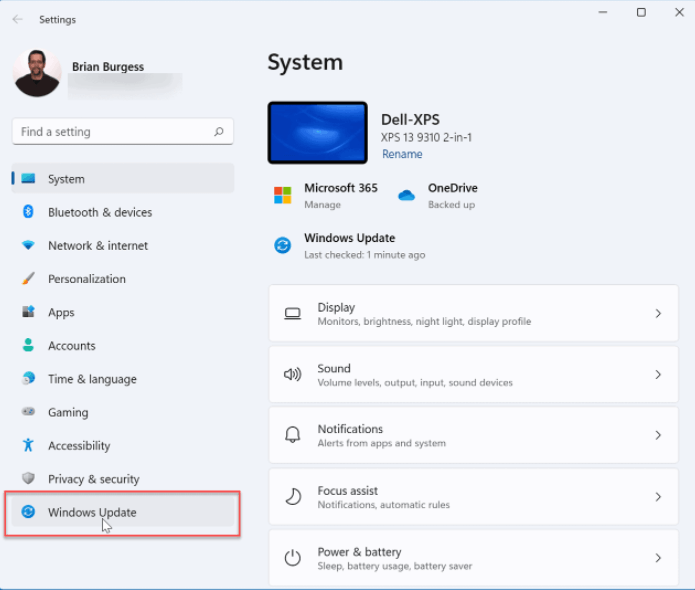
Task: Minimize the Settings window
Action: 603,12
